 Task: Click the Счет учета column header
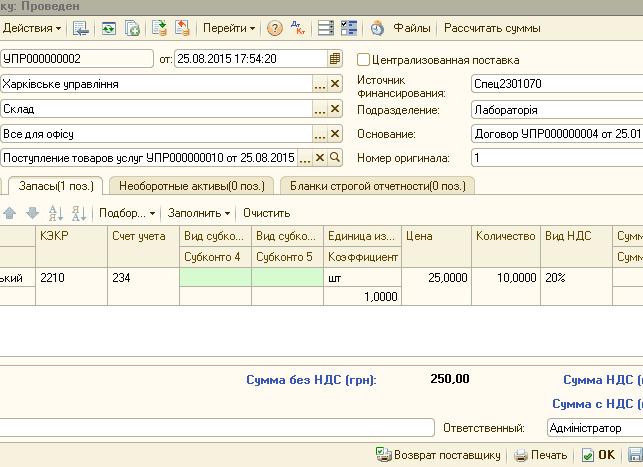pyautogui.click(x=144, y=246)
